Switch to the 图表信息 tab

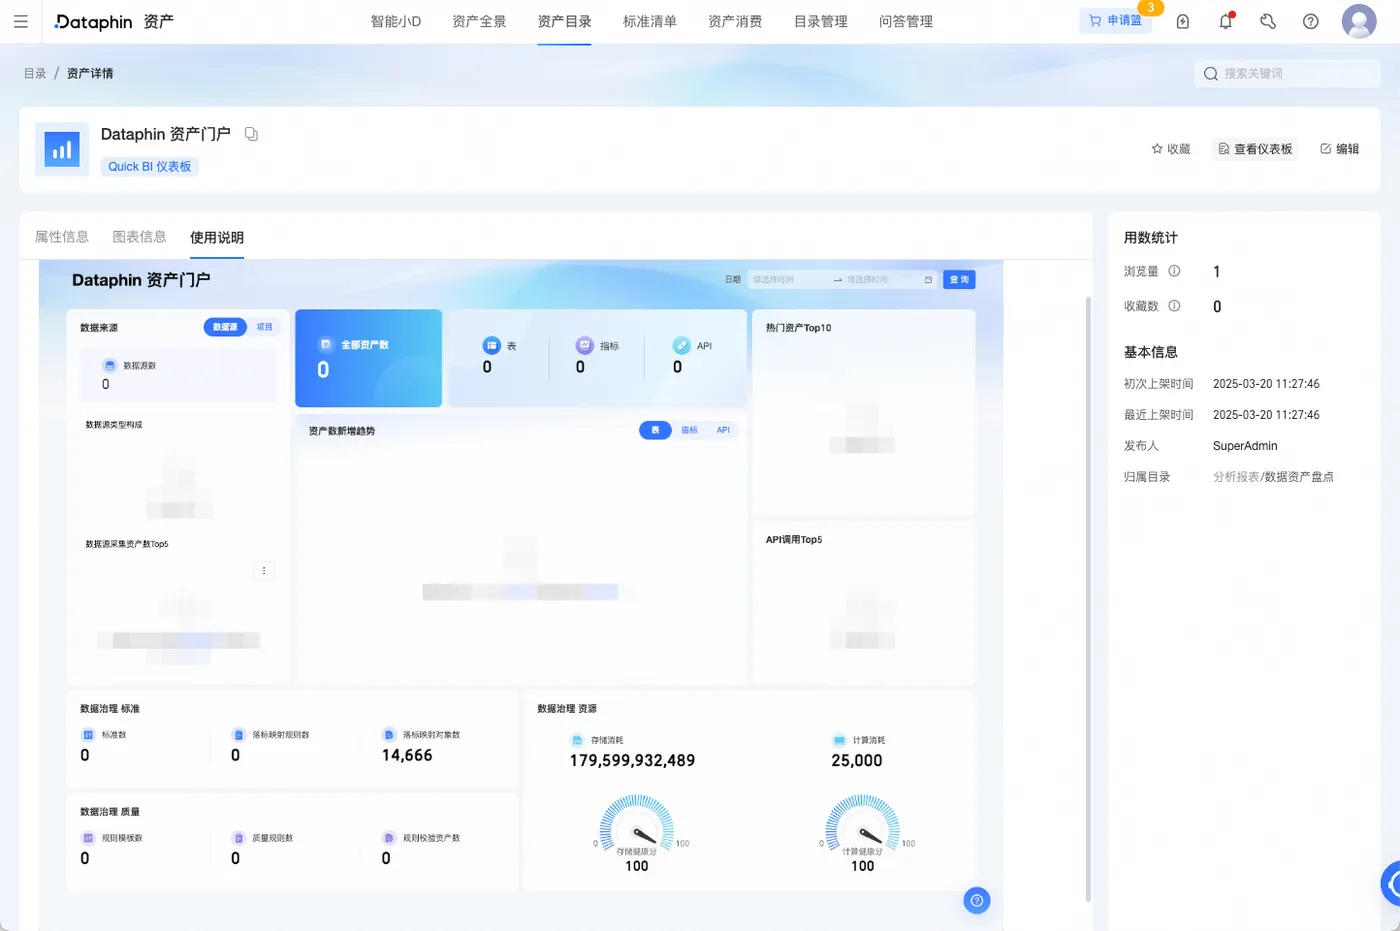[139, 237]
